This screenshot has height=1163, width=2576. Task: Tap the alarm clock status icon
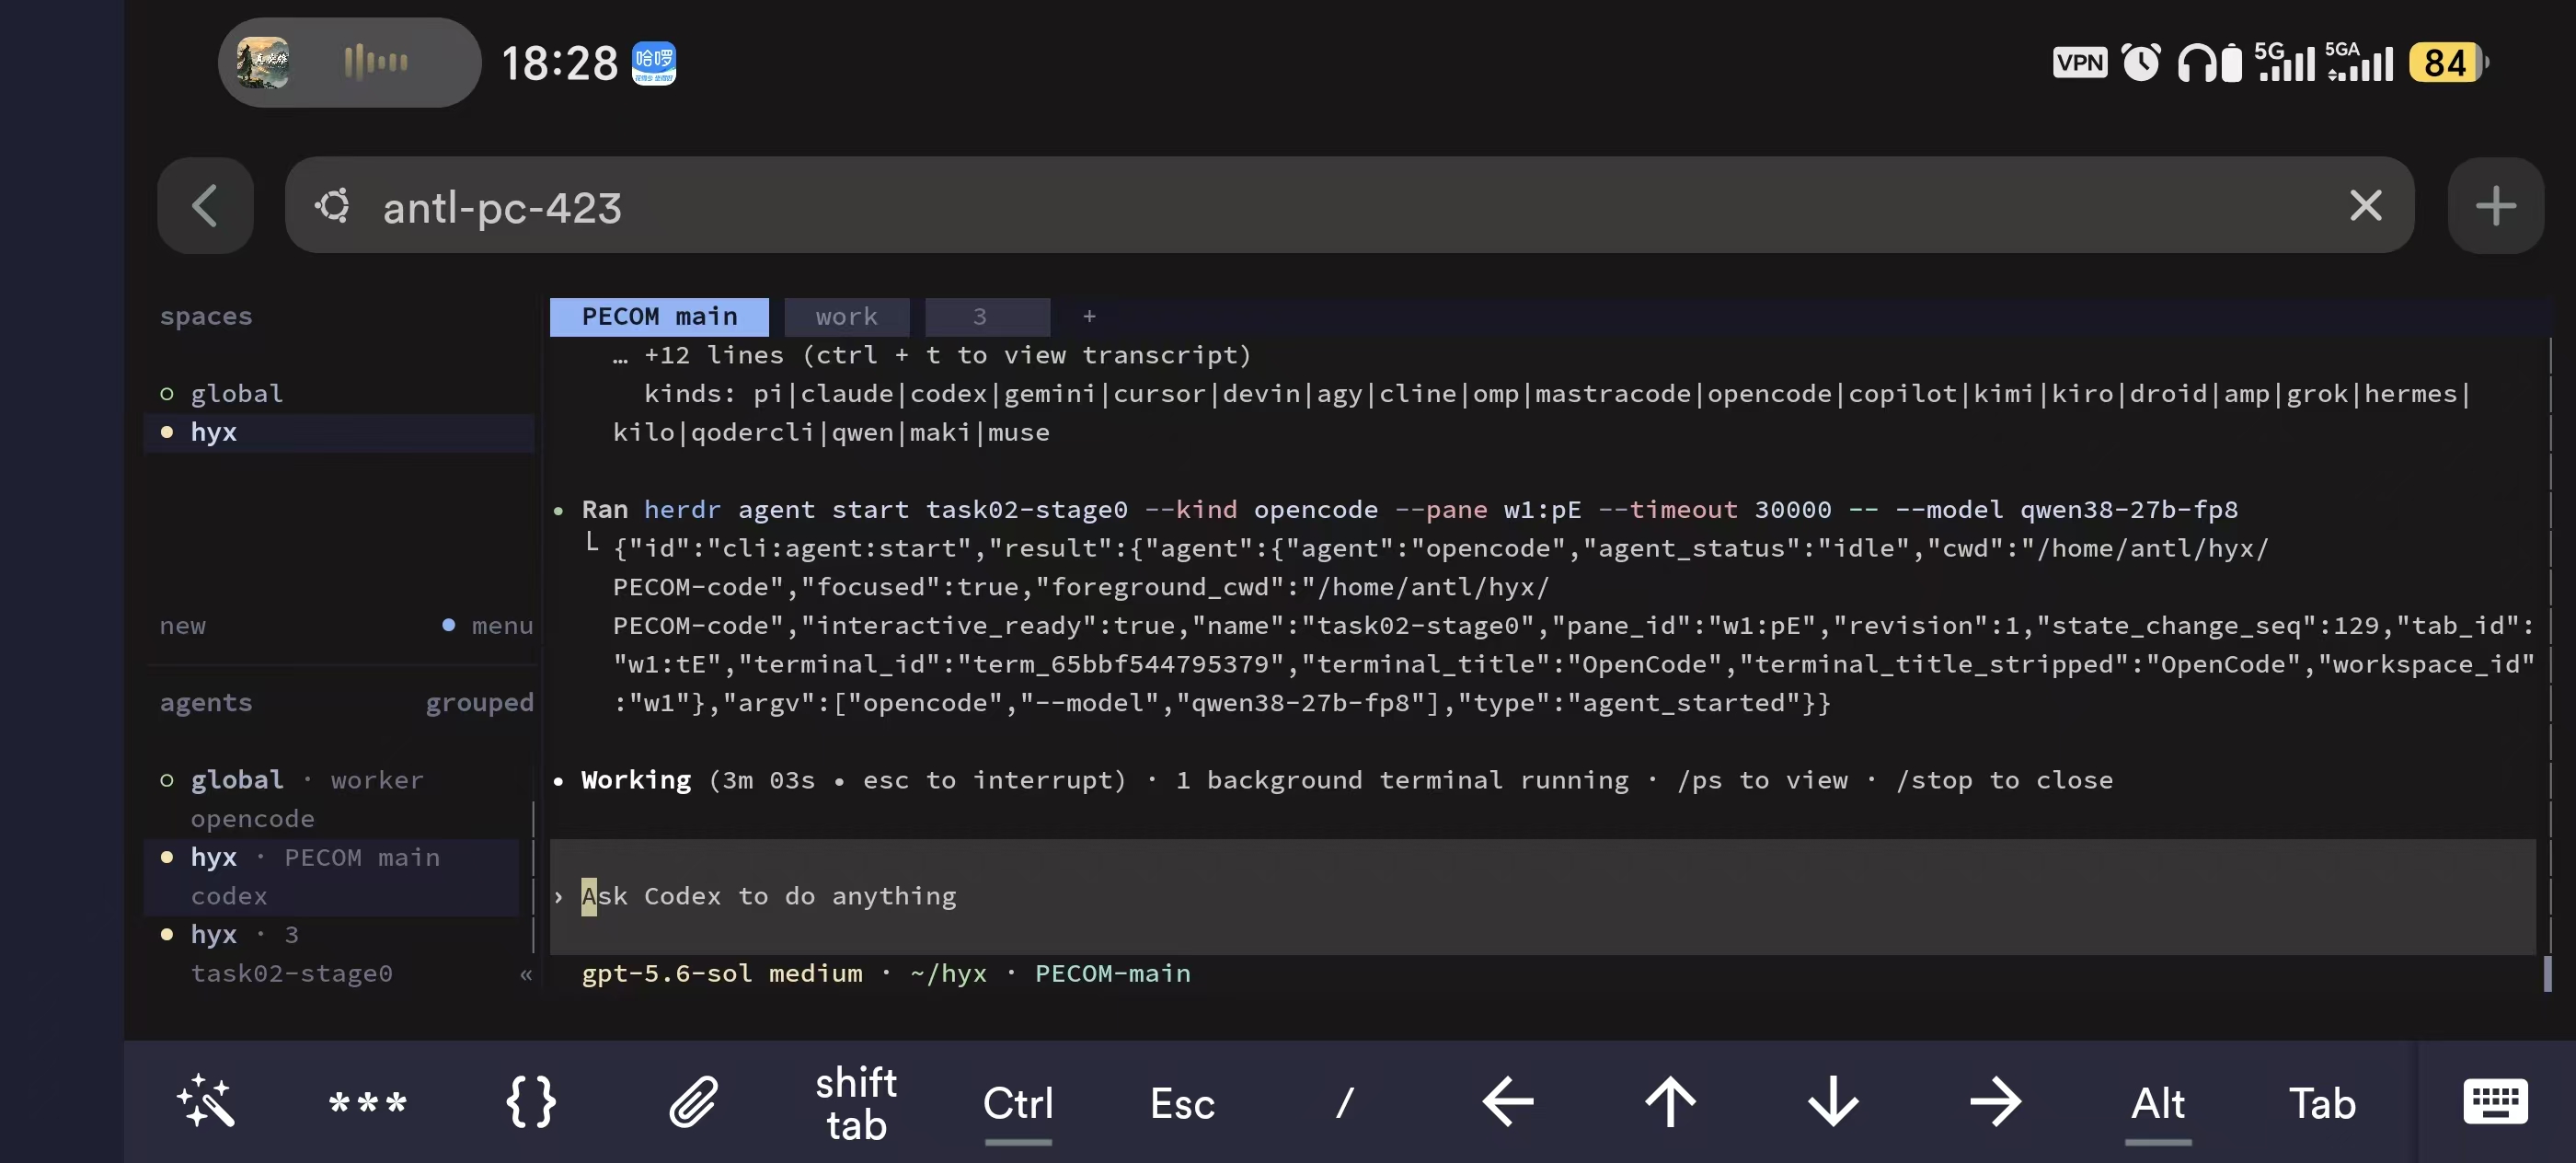coord(2140,63)
